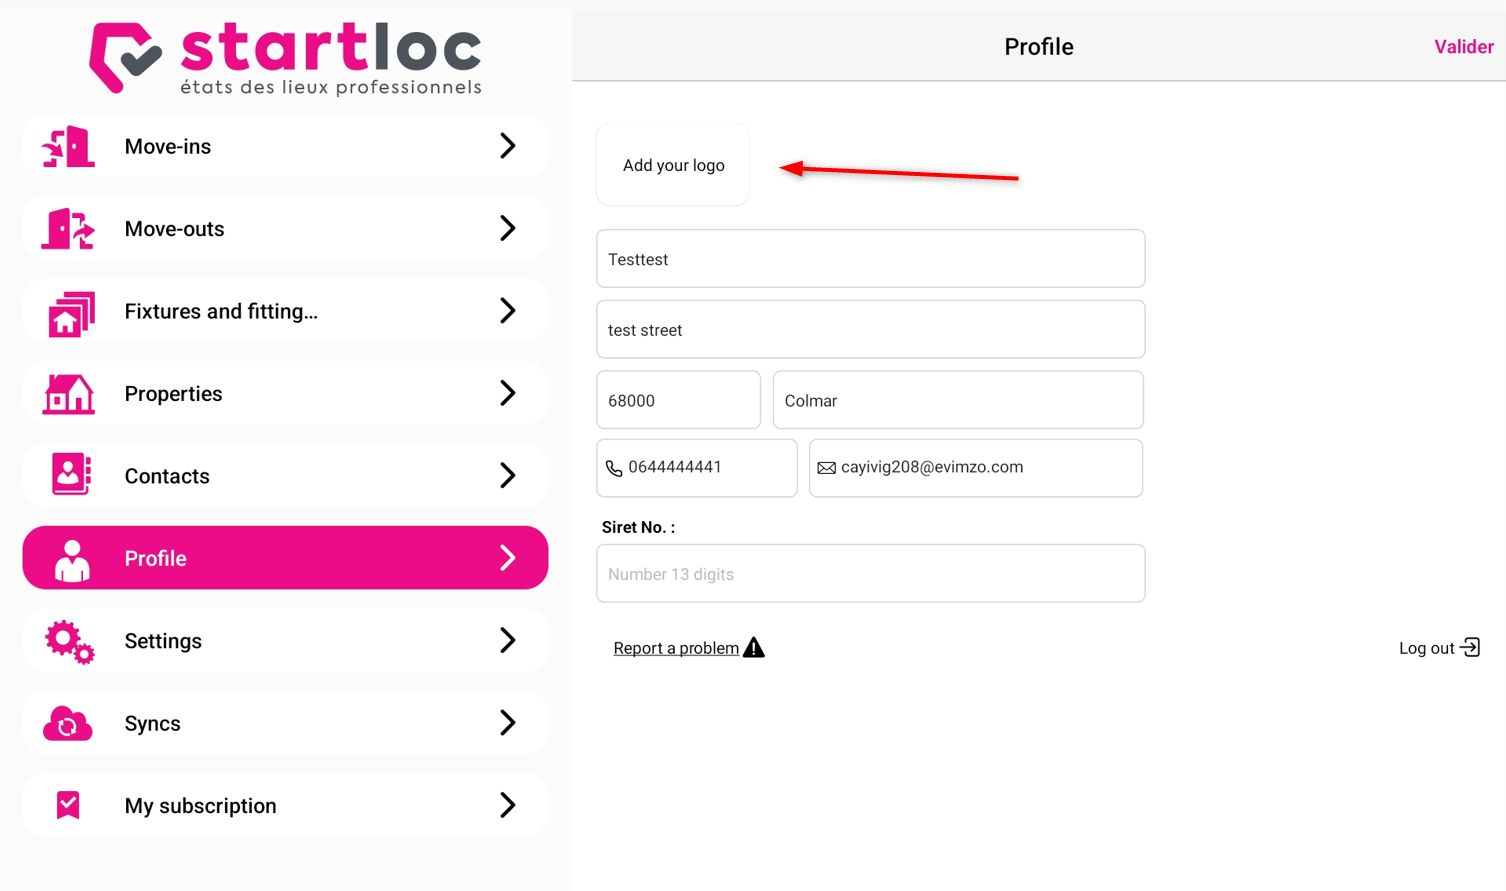Log out of the account
Screen dimensions: 1506x891
coord(1439,648)
